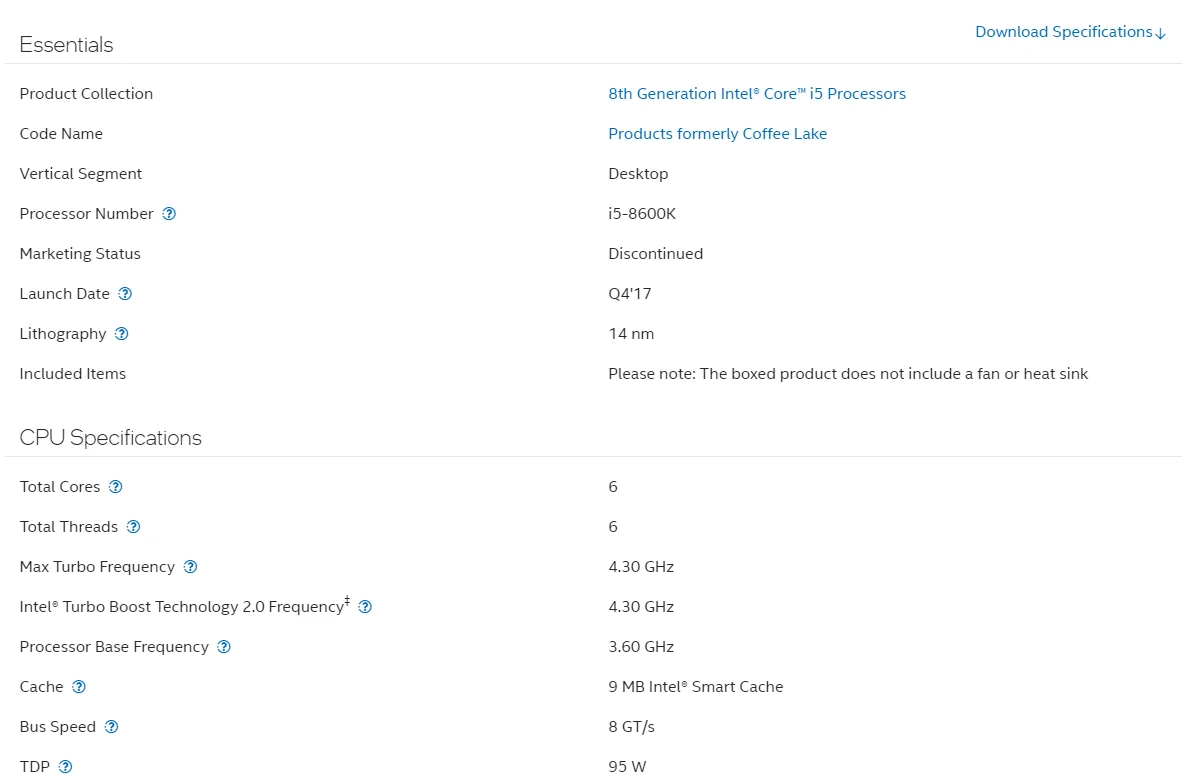Image resolution: width=1185 pixels, height=778 pixels.
Task: Click help icon next to Total Cores
Action: coord(116,487)
